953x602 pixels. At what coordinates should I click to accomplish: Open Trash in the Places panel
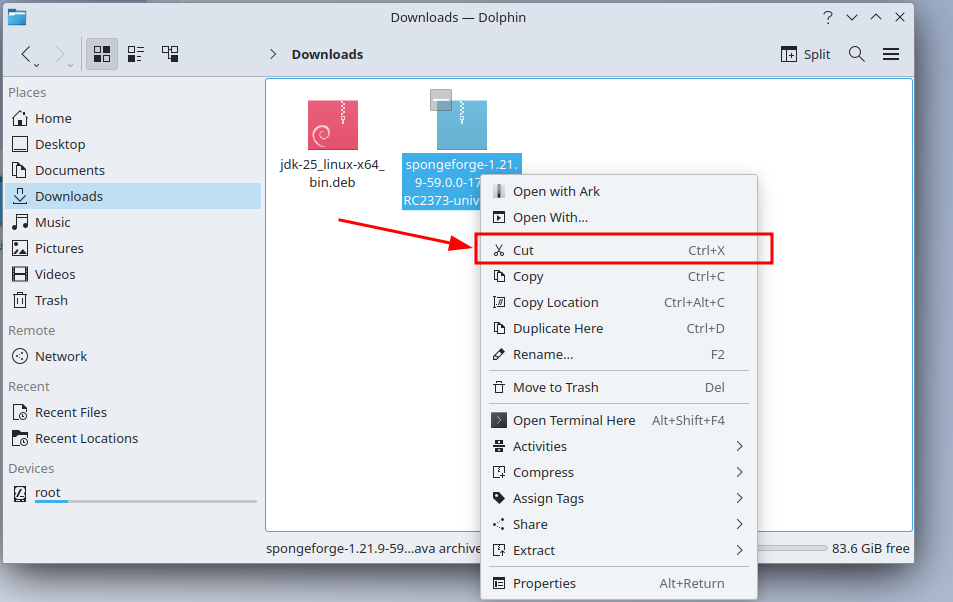point(51,300)
